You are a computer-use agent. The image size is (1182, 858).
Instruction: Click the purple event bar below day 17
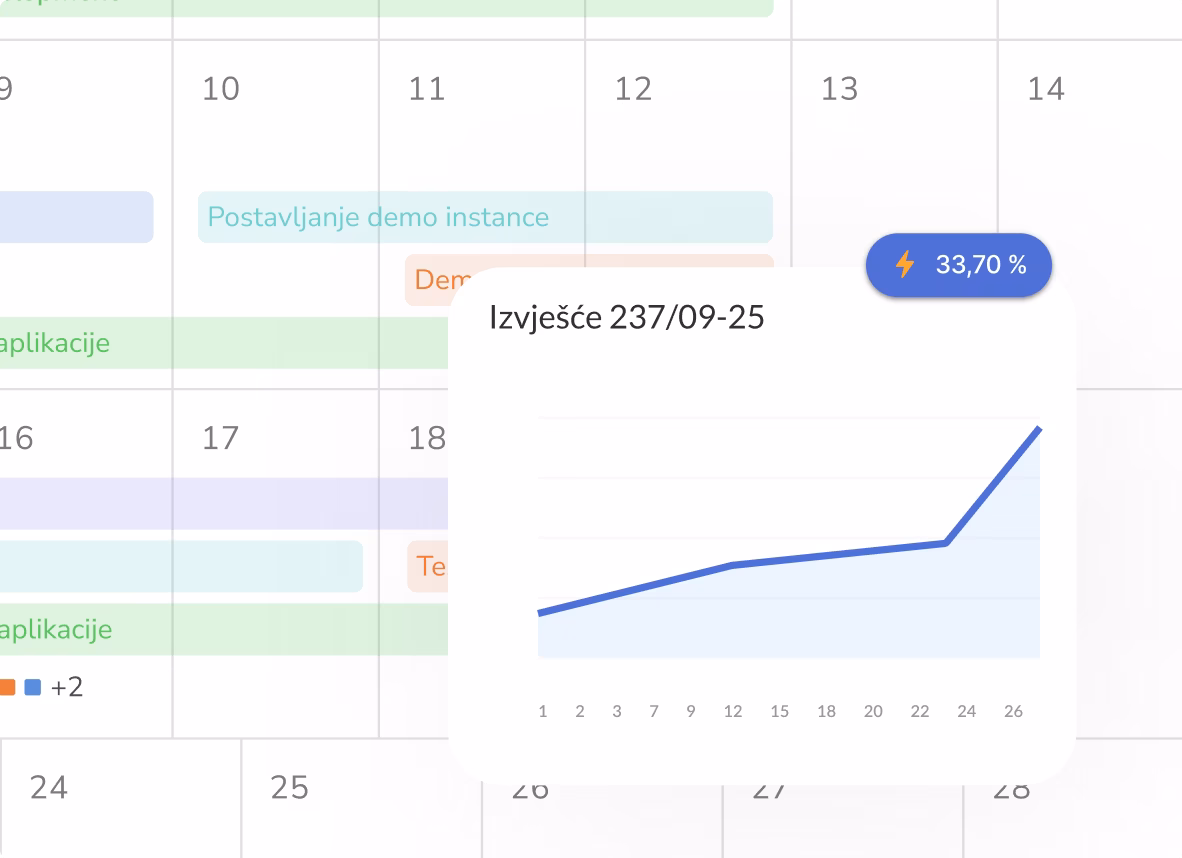point(222,503)
